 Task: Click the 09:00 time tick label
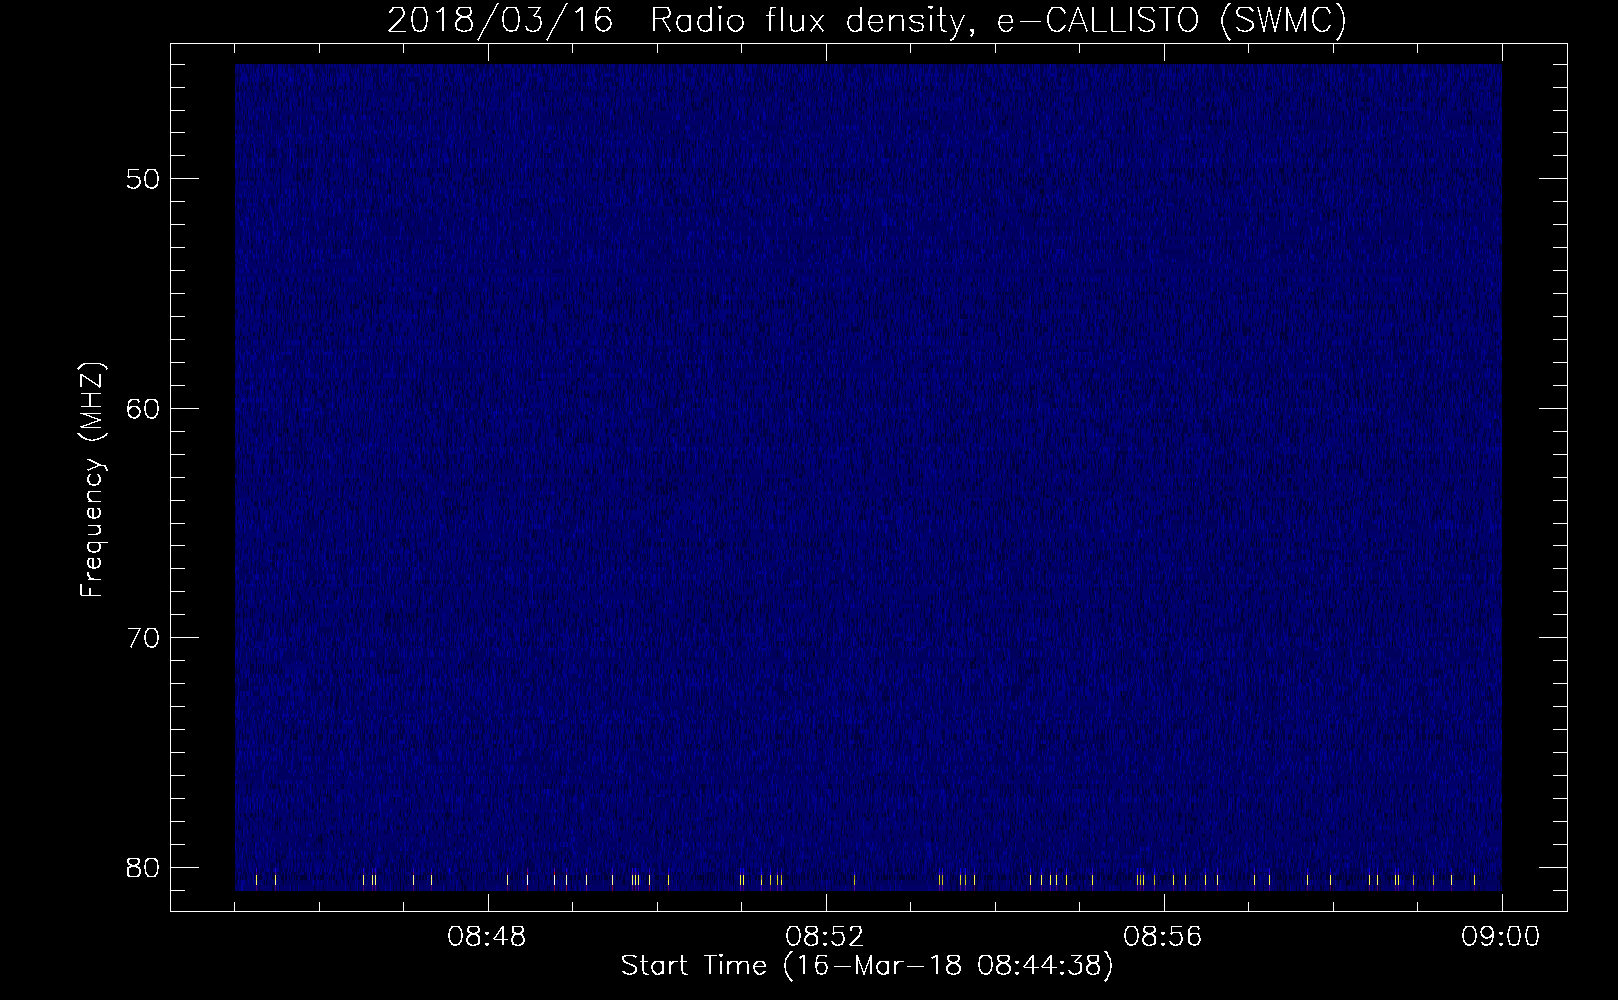tap(1501, 937)
